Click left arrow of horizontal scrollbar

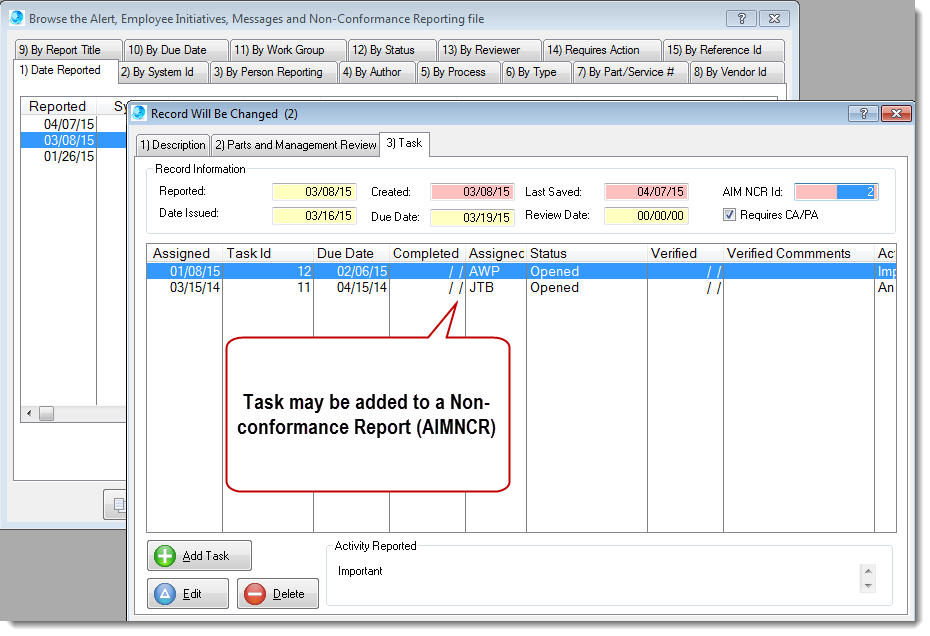[x=29, y=414]
